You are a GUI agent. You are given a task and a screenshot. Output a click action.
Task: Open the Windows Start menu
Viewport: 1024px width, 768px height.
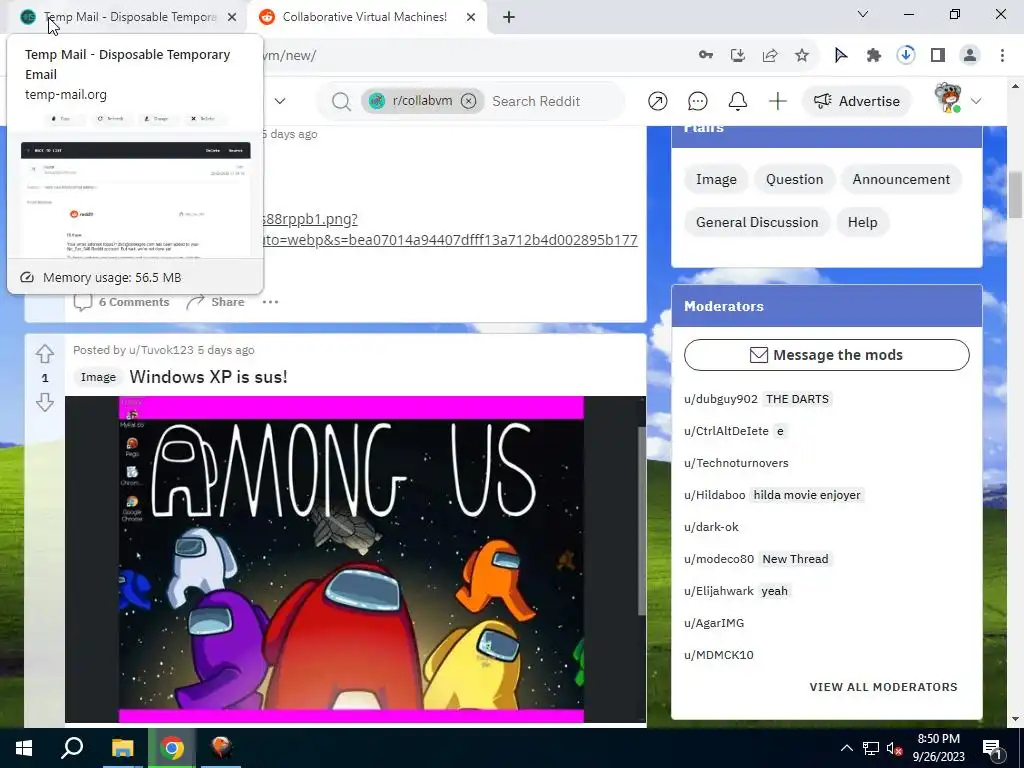tap(24, 748)
